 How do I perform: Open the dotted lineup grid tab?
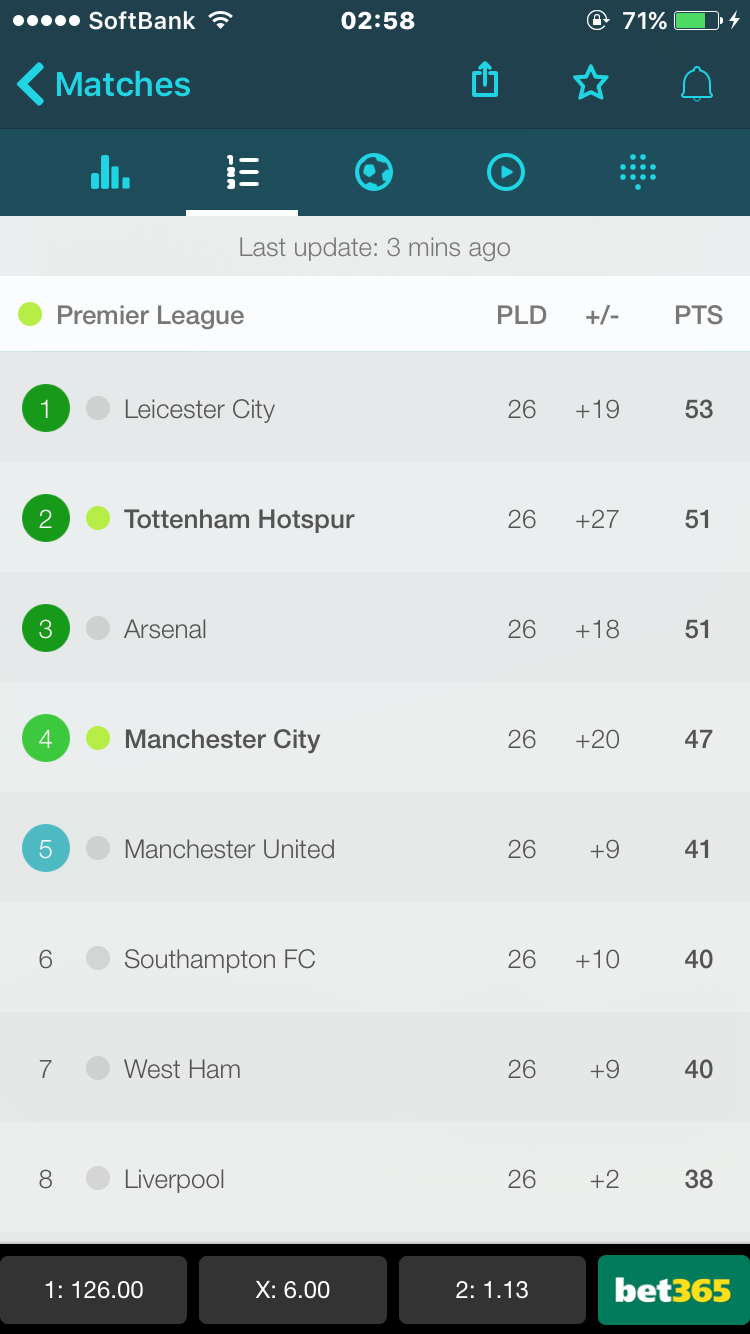click(x=638, y=172)
